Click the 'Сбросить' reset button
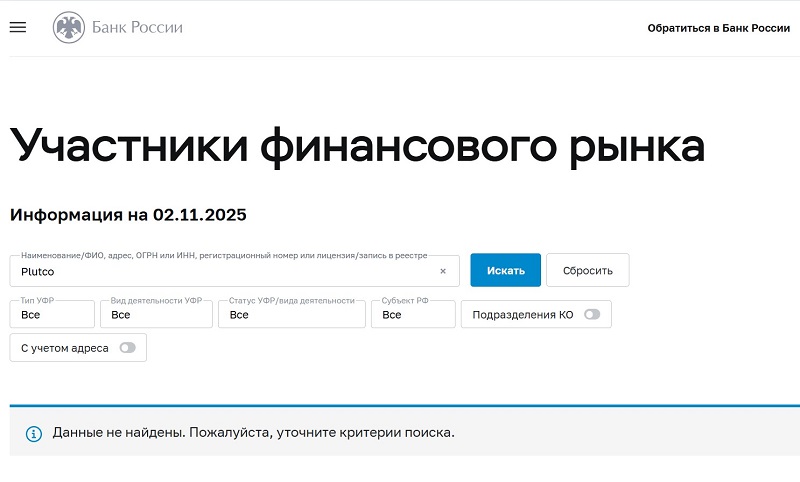The height and width of the screenshot is (482, 800). [587, 271]
